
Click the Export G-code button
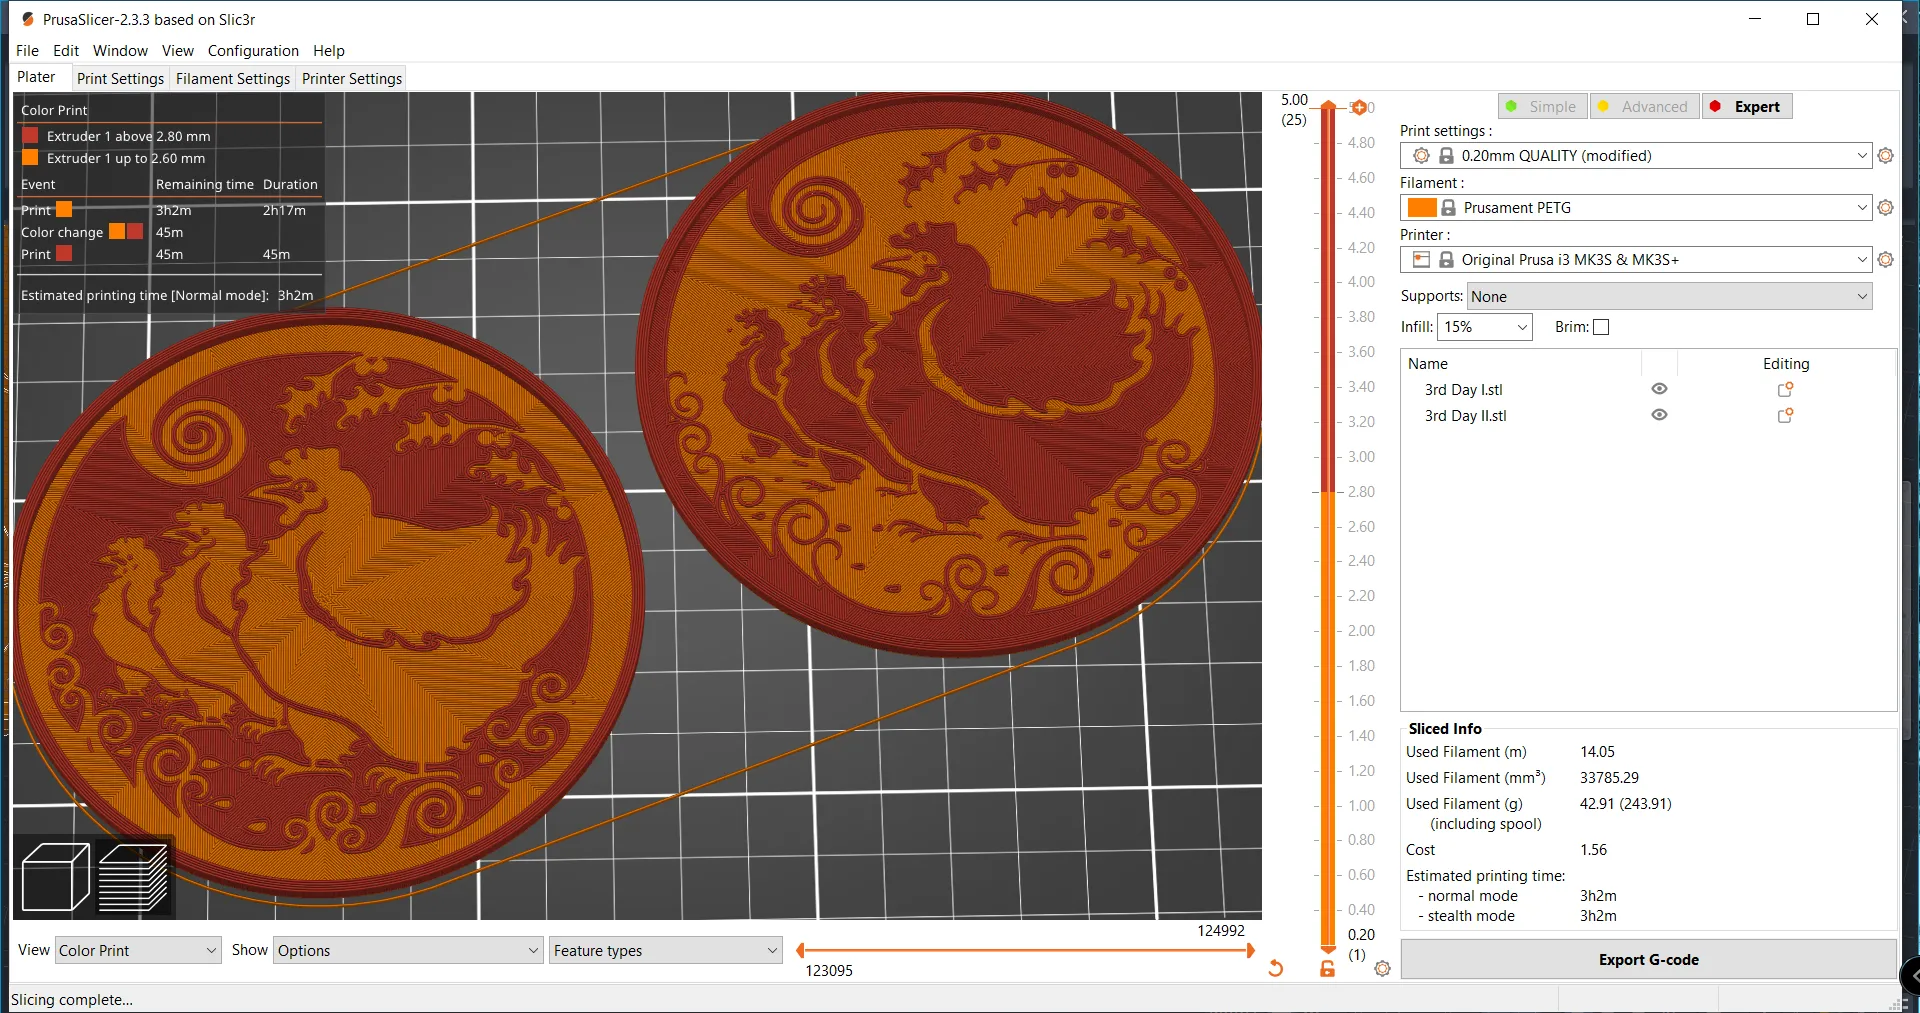click(1648, 959)
